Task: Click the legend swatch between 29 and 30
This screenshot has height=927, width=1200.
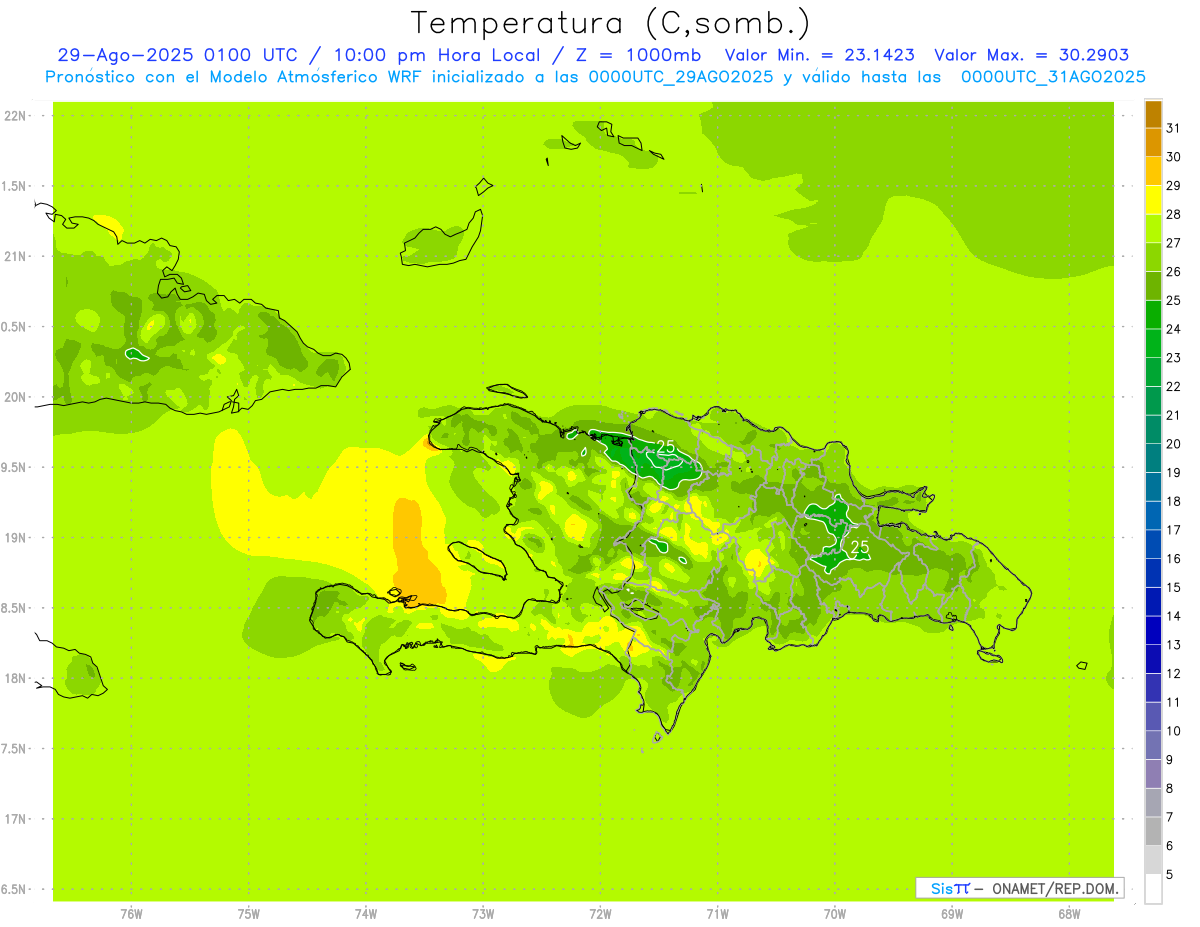Action: (x=1153, y=171)
